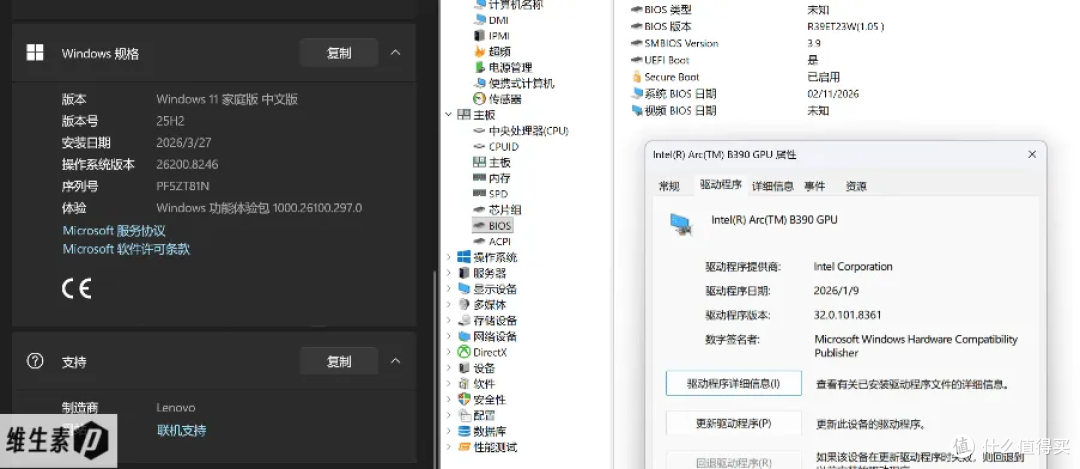The image size is (1080, 469).
Task: Select the 操作系统 Windows icon
Action: (x=464, y=257)
